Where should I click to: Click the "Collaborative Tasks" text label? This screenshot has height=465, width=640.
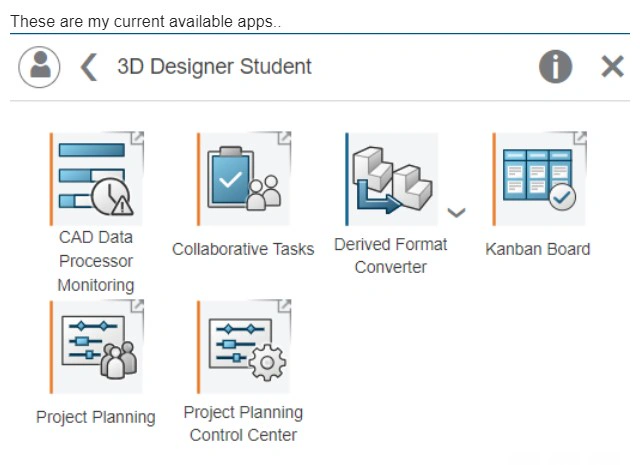[243, 249]
